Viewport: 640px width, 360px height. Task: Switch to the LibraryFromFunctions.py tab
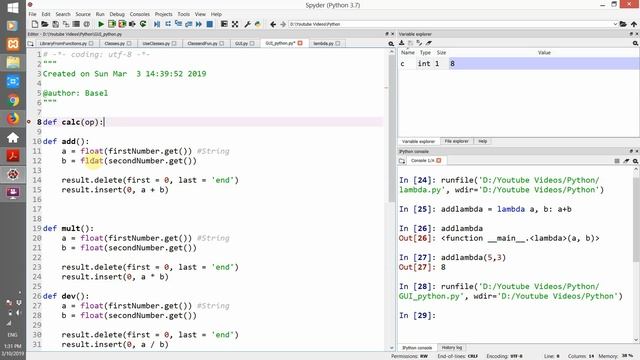tap(63, 43)
